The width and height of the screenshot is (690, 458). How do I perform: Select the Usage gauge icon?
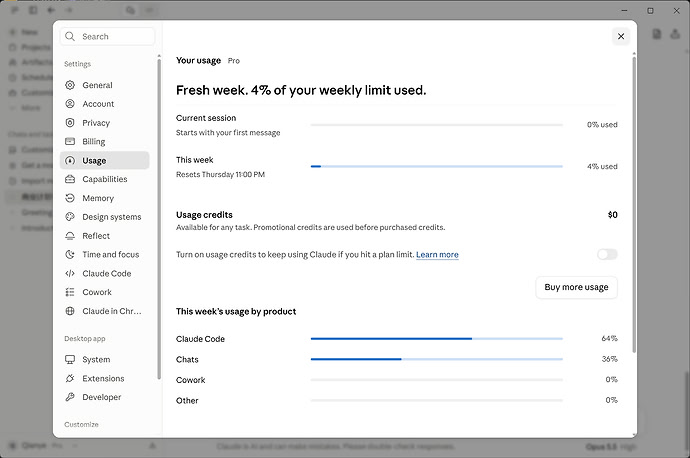[70, 161]
